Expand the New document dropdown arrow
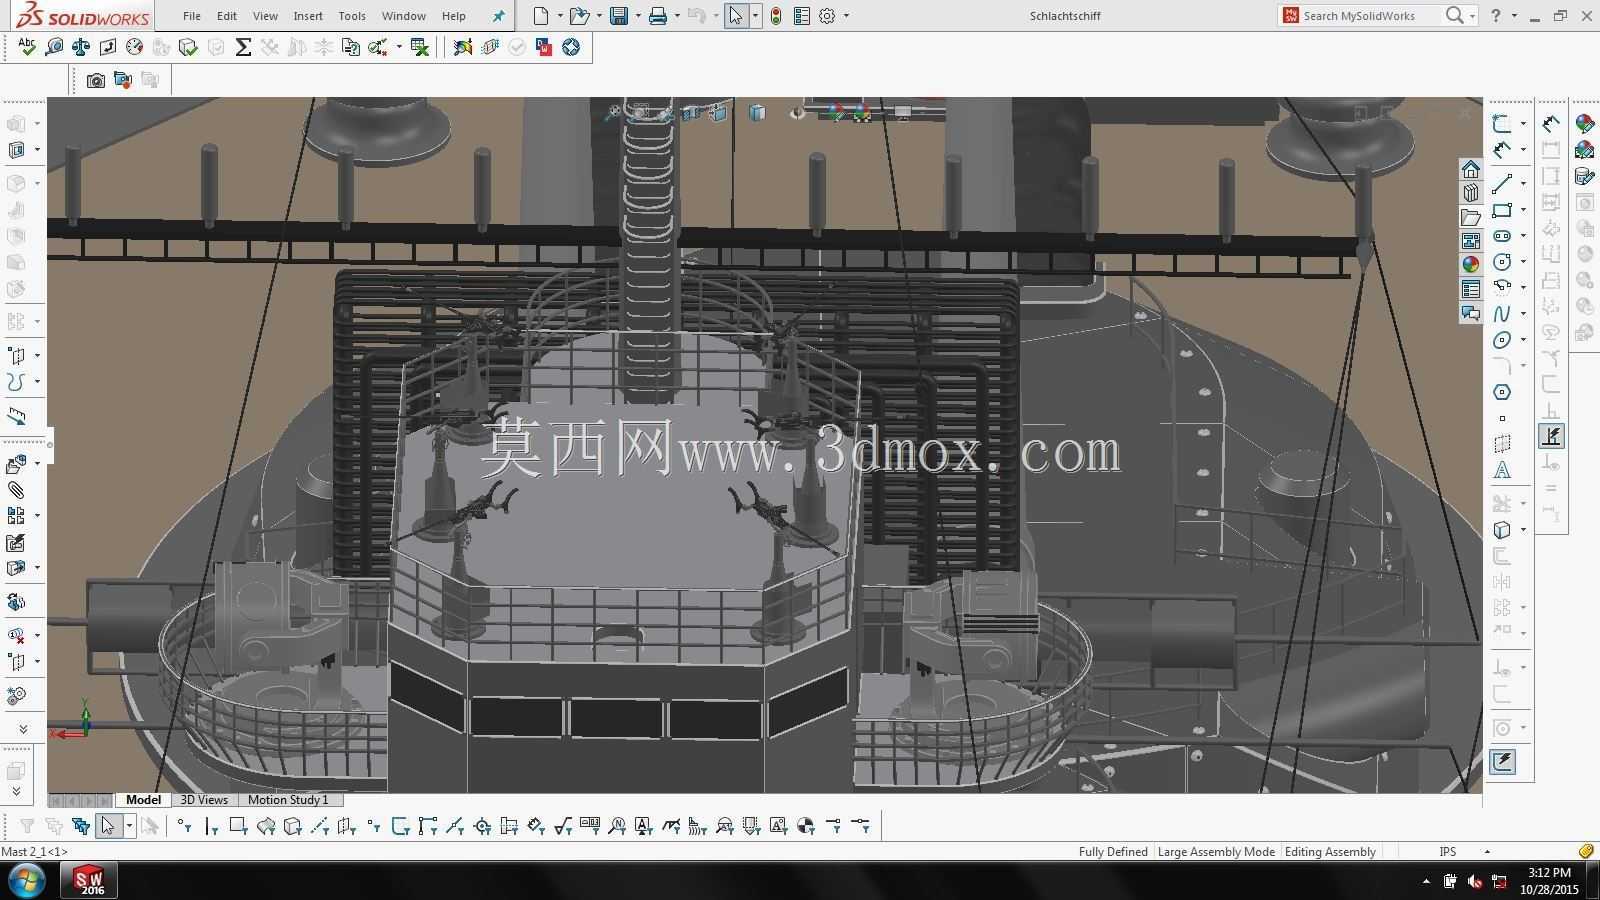Screen dimensions: 1600x900 [x=560, y=16]
